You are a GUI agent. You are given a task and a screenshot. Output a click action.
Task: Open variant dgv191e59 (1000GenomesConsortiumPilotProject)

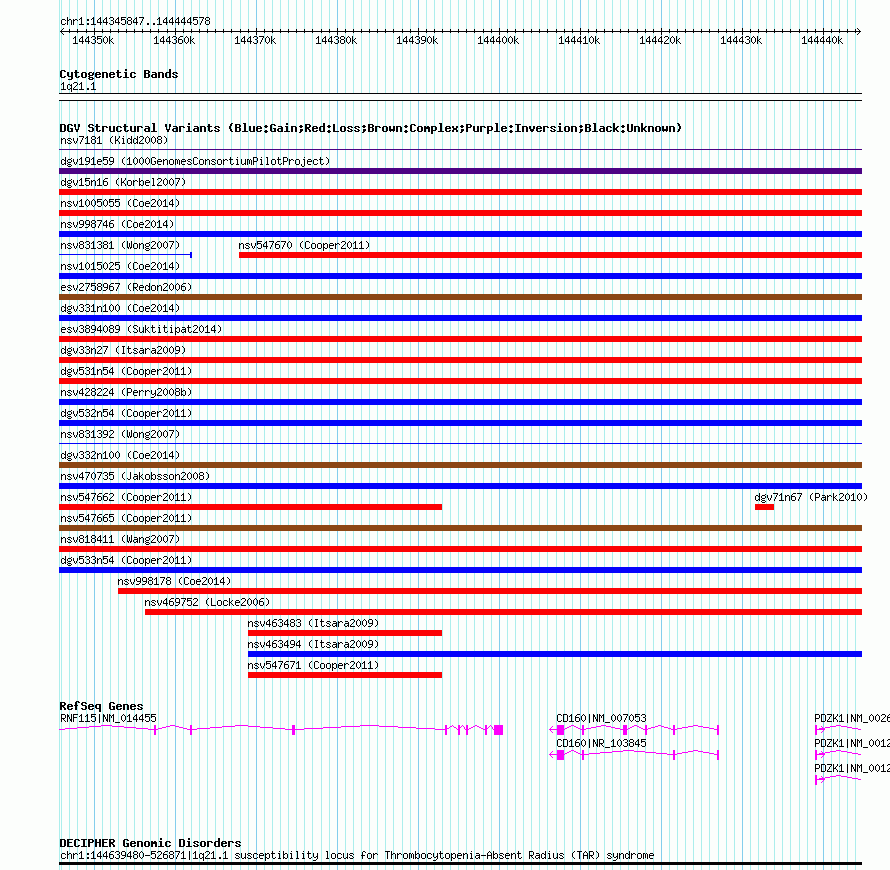point(195,161)
